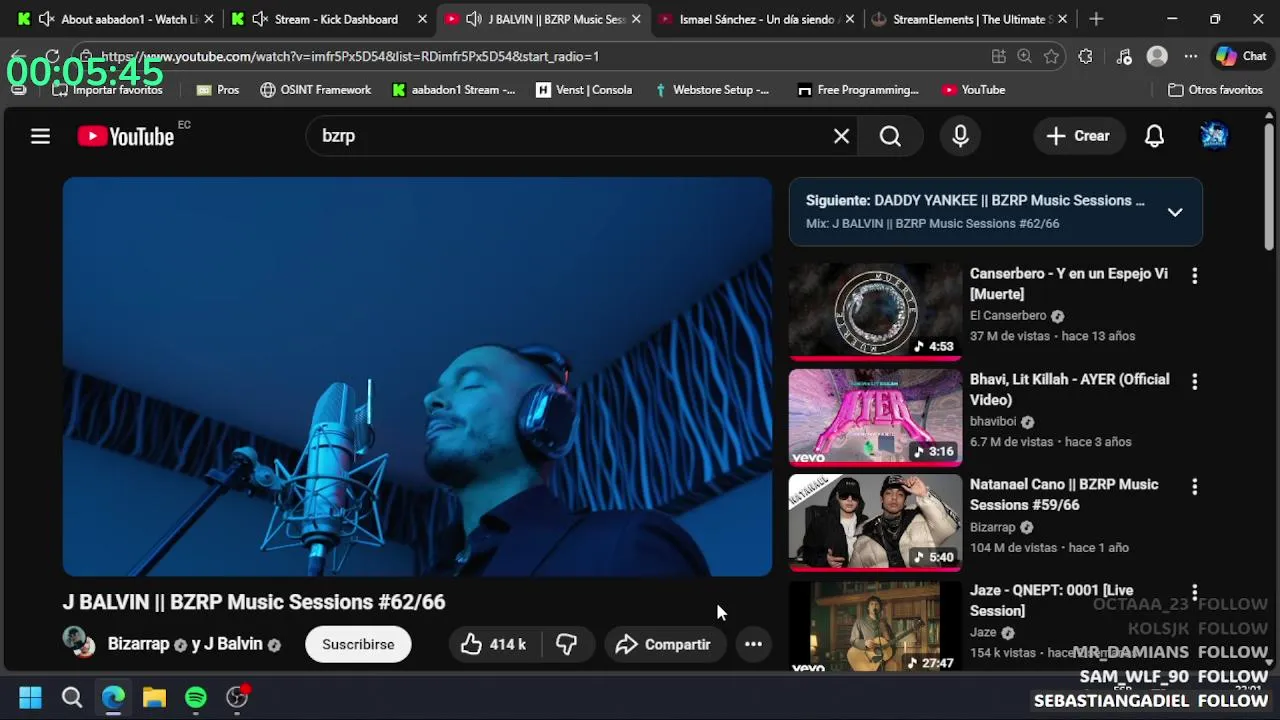
Task: Open the YouTube hamburger guide menu
Action: coord(40,136)
